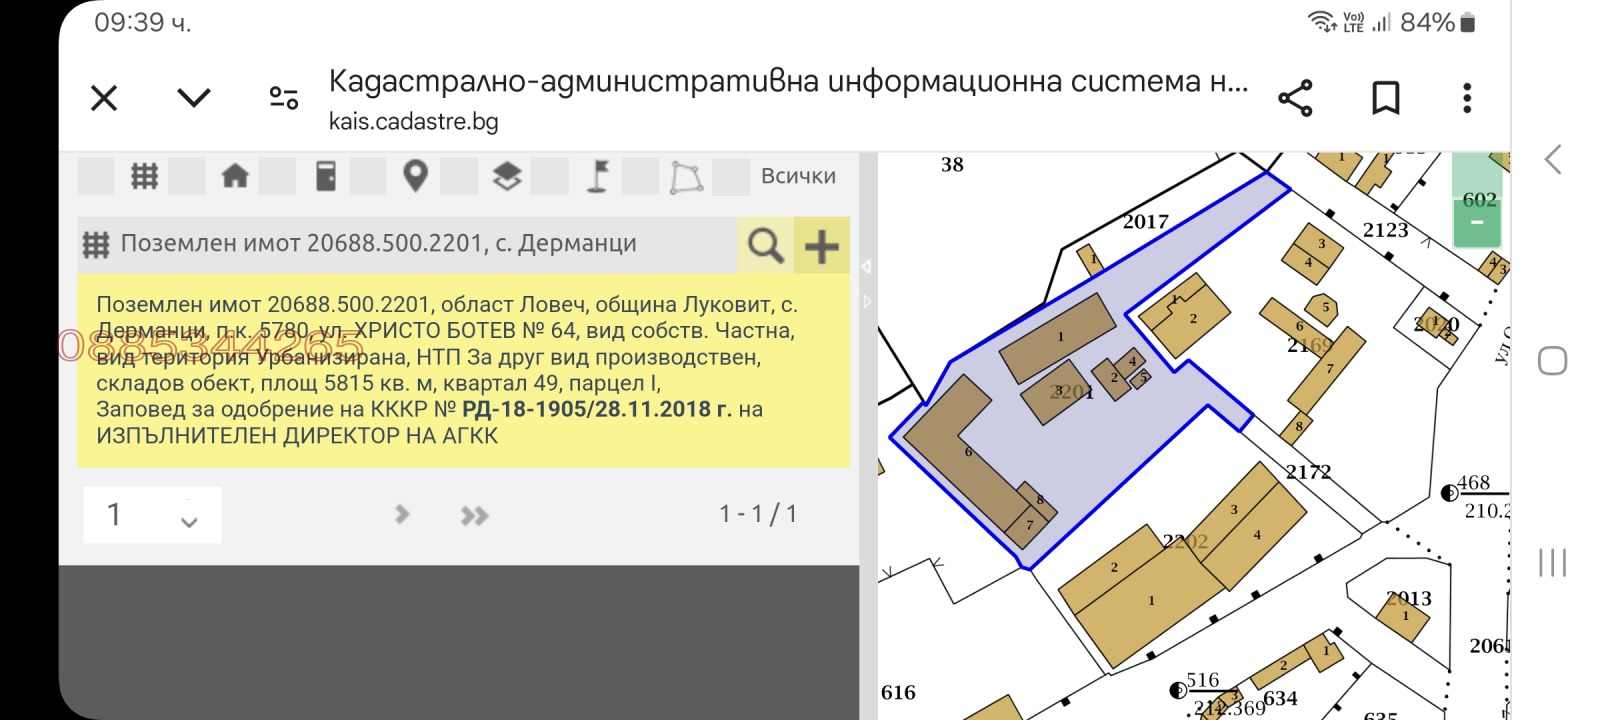Image resolution: width=1600 pixels, height=720 pixels.
Task: Toggle the checkbox before the location pin
Action: [x=368, y=177]
